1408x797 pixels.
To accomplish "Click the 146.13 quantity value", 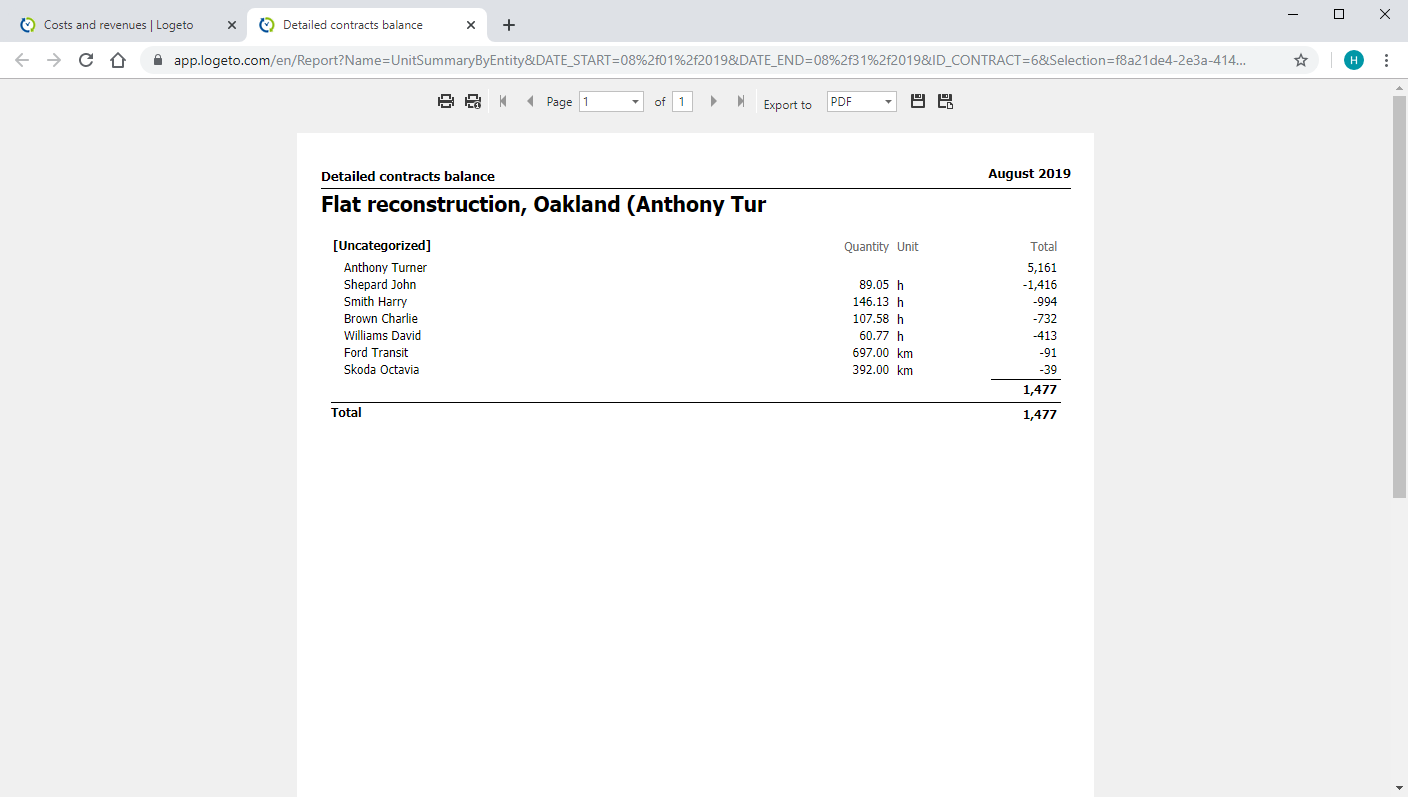I will tap(871, 302).
